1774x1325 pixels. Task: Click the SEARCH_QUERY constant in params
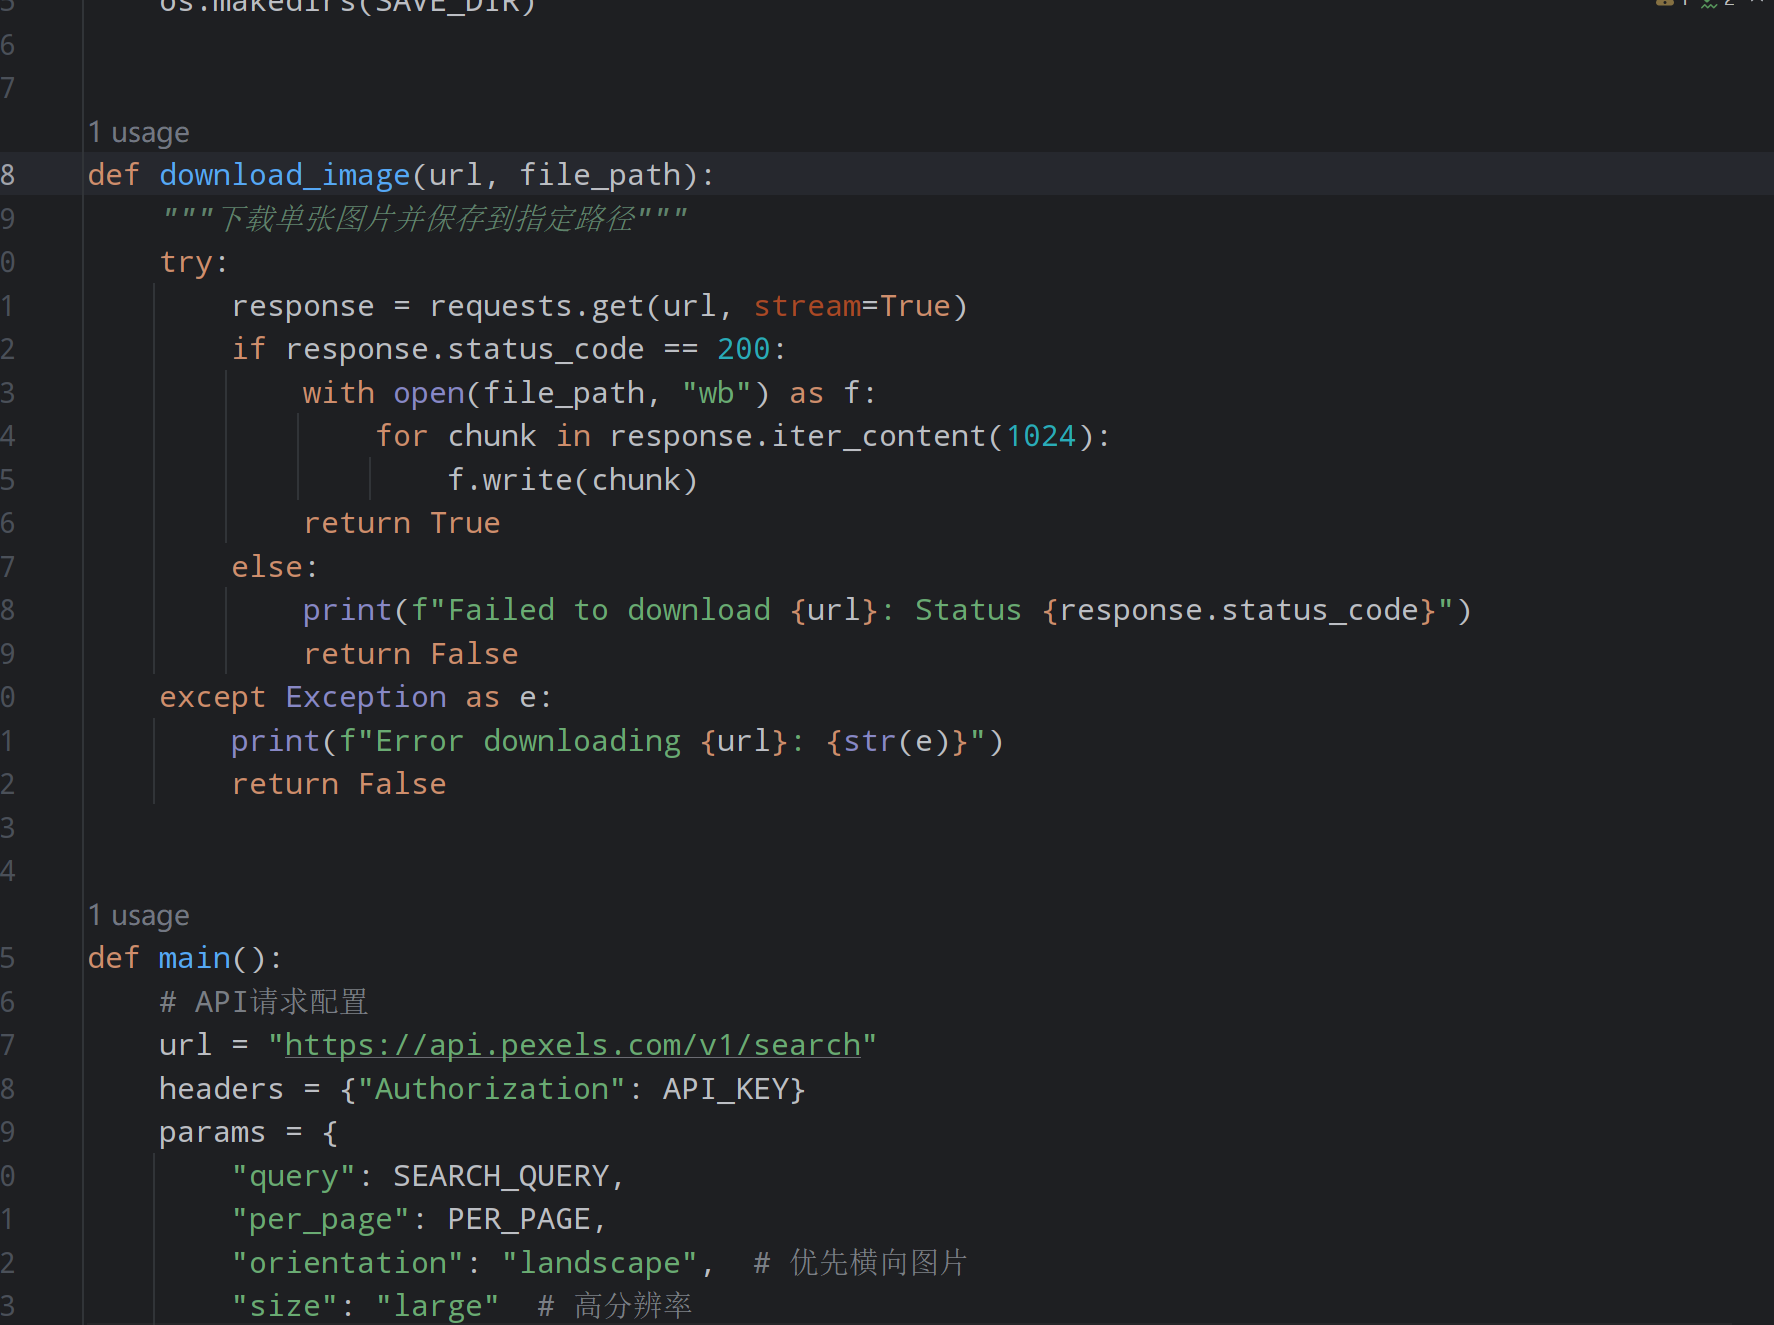point(505,1174)
